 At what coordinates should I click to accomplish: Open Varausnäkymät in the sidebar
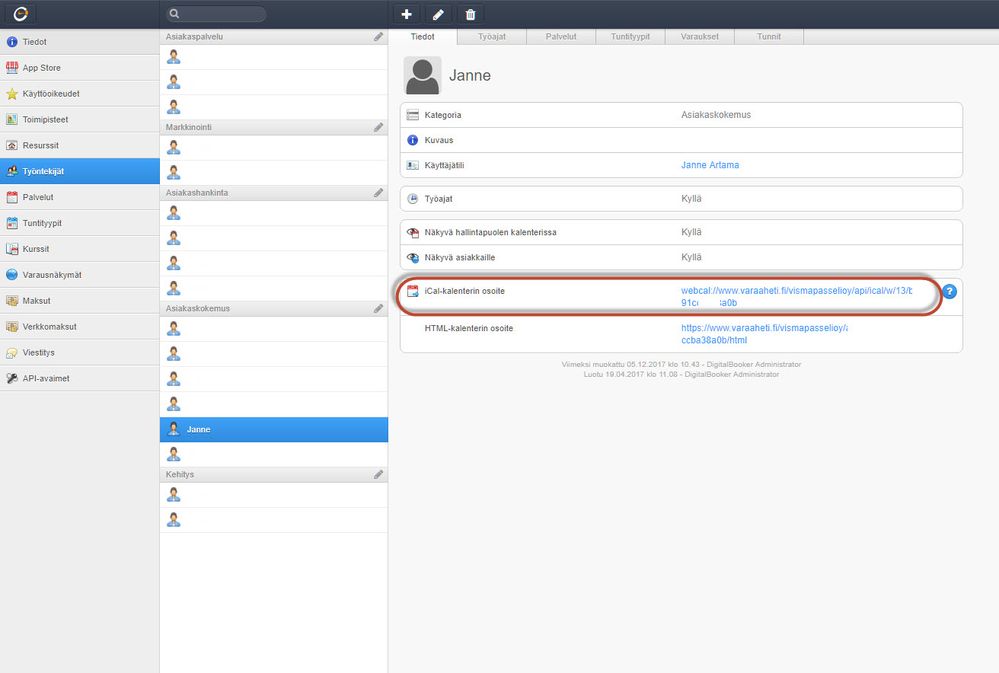click(x=80, y=275)
